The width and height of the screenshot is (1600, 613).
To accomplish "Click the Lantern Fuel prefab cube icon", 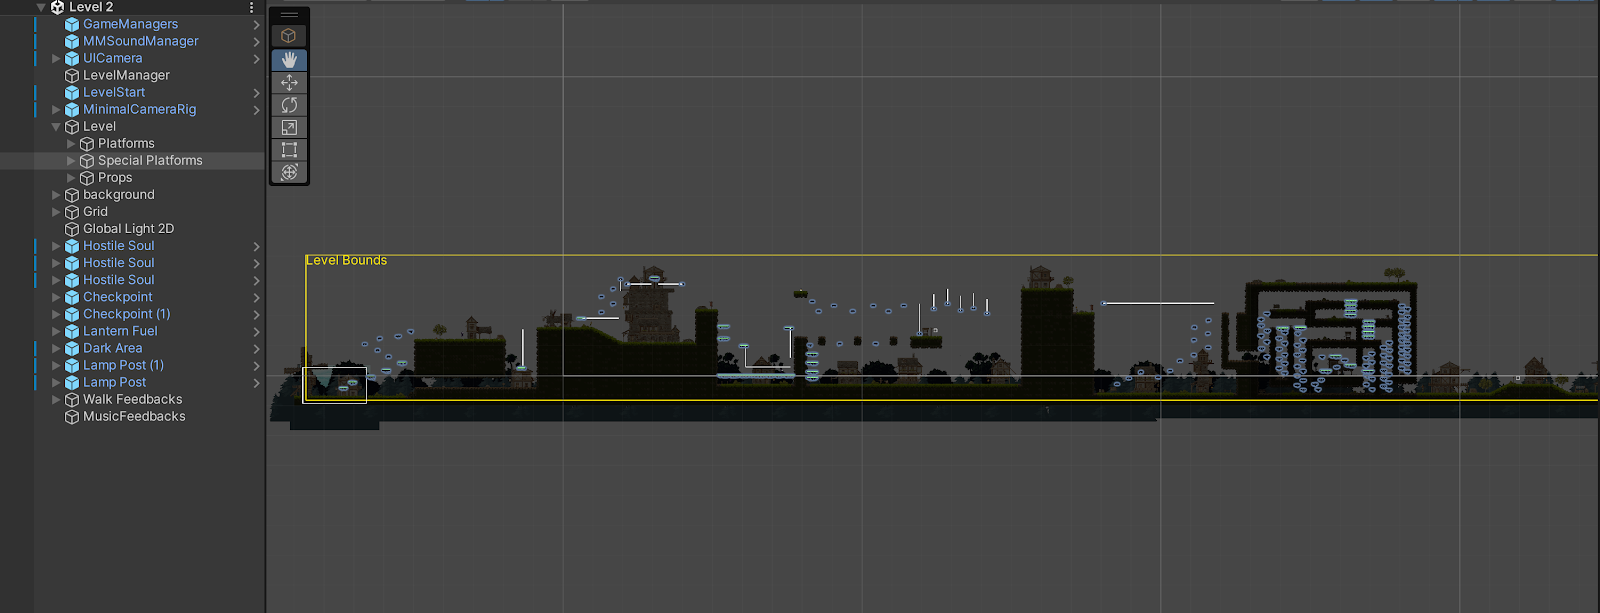I will 72,331.
